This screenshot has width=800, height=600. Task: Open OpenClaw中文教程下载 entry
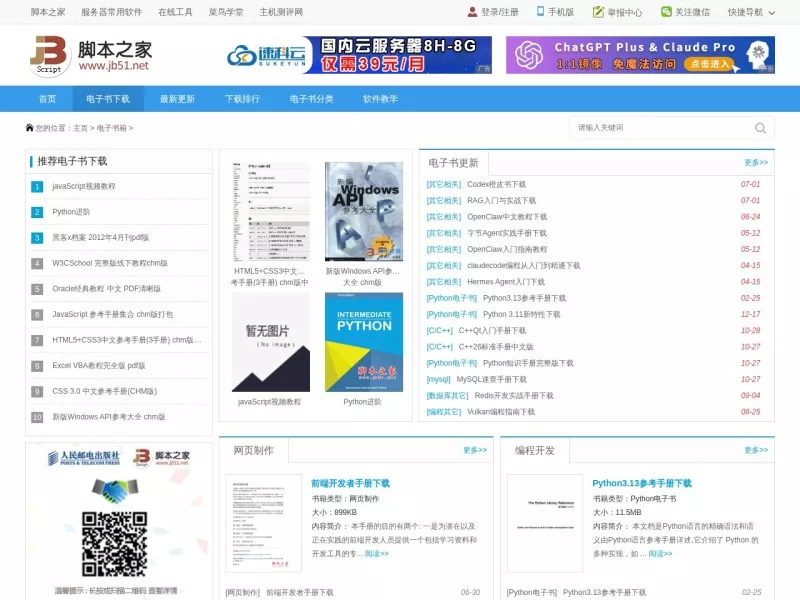coord(507,217)
